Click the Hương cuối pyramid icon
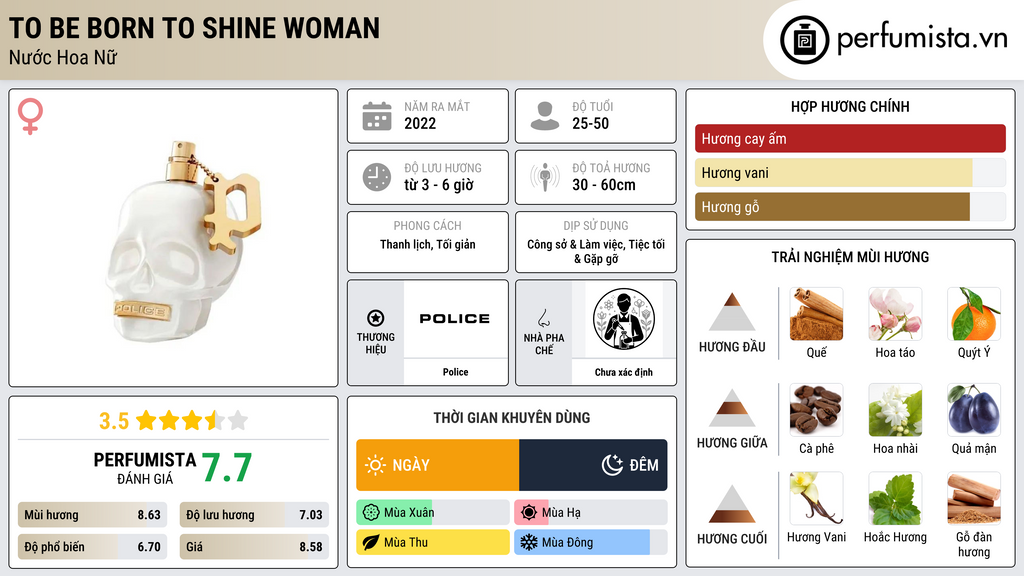This screenshot has width=1024, height=576. pos(732,504)
